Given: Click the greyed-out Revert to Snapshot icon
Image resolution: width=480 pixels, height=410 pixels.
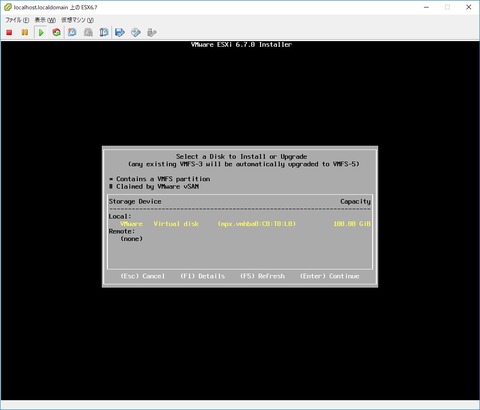Looking at the screenshot, I should pos(88,32).
